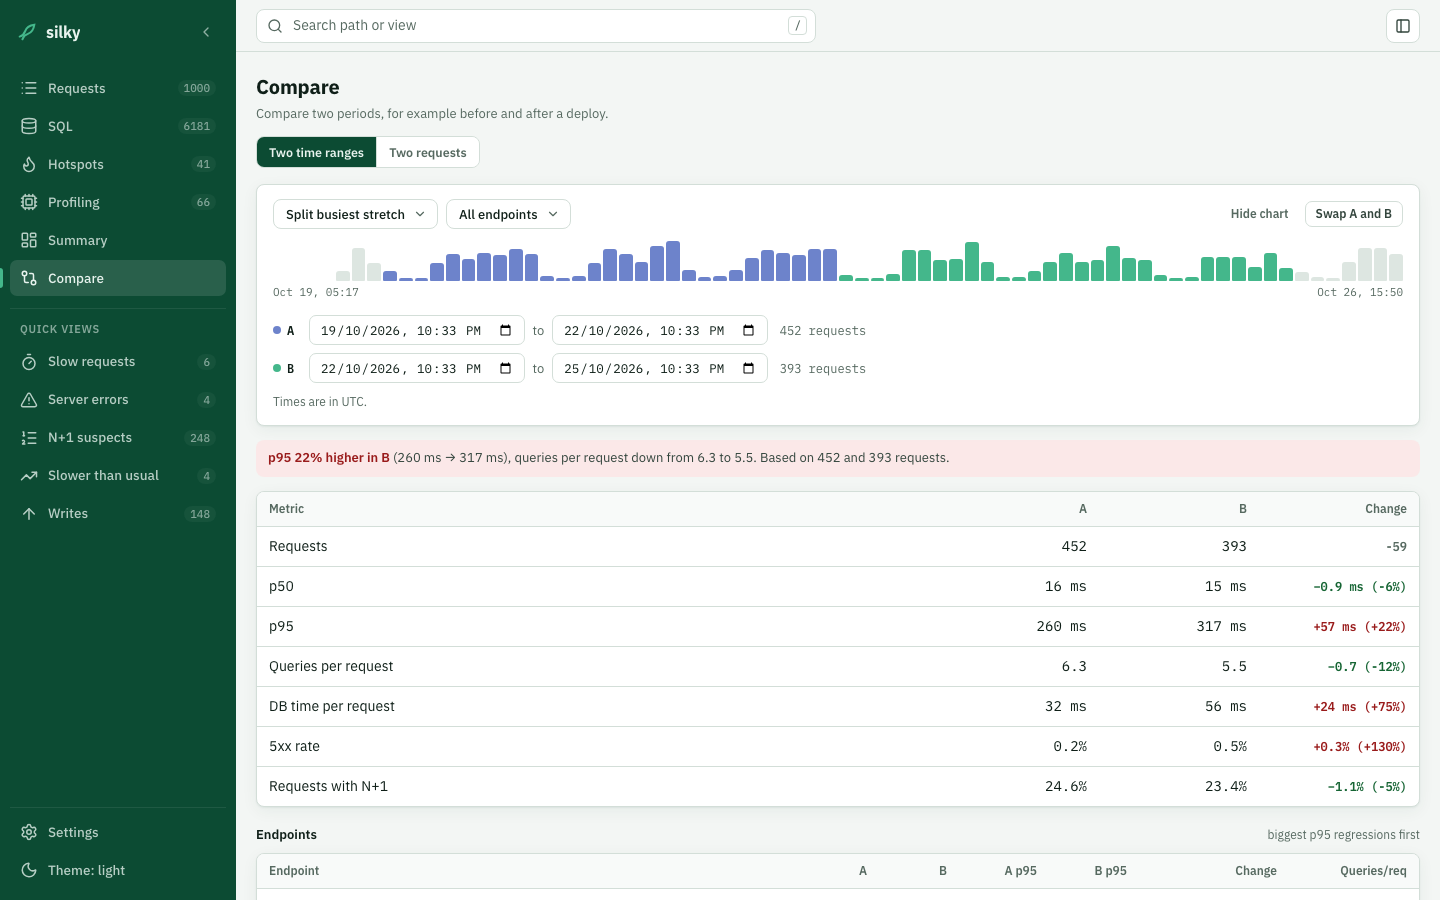
Task: Click the B end date-time input field
Action: [x=660, y=368]
